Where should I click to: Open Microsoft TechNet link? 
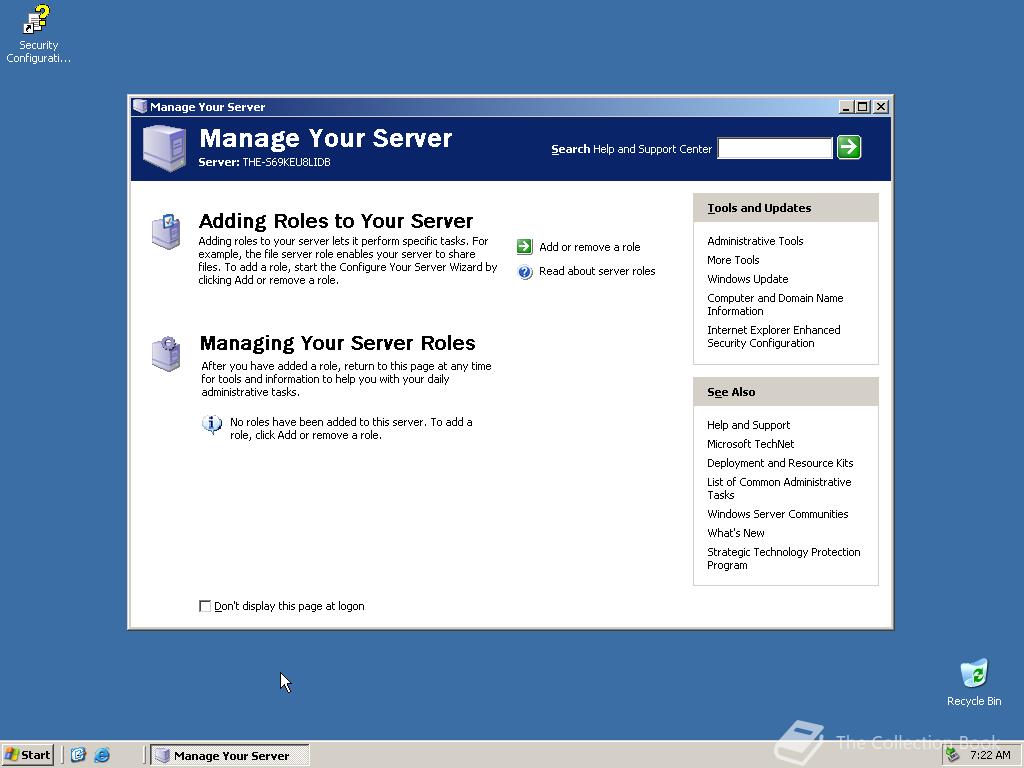pyautogui.click(x=750, y=444)
